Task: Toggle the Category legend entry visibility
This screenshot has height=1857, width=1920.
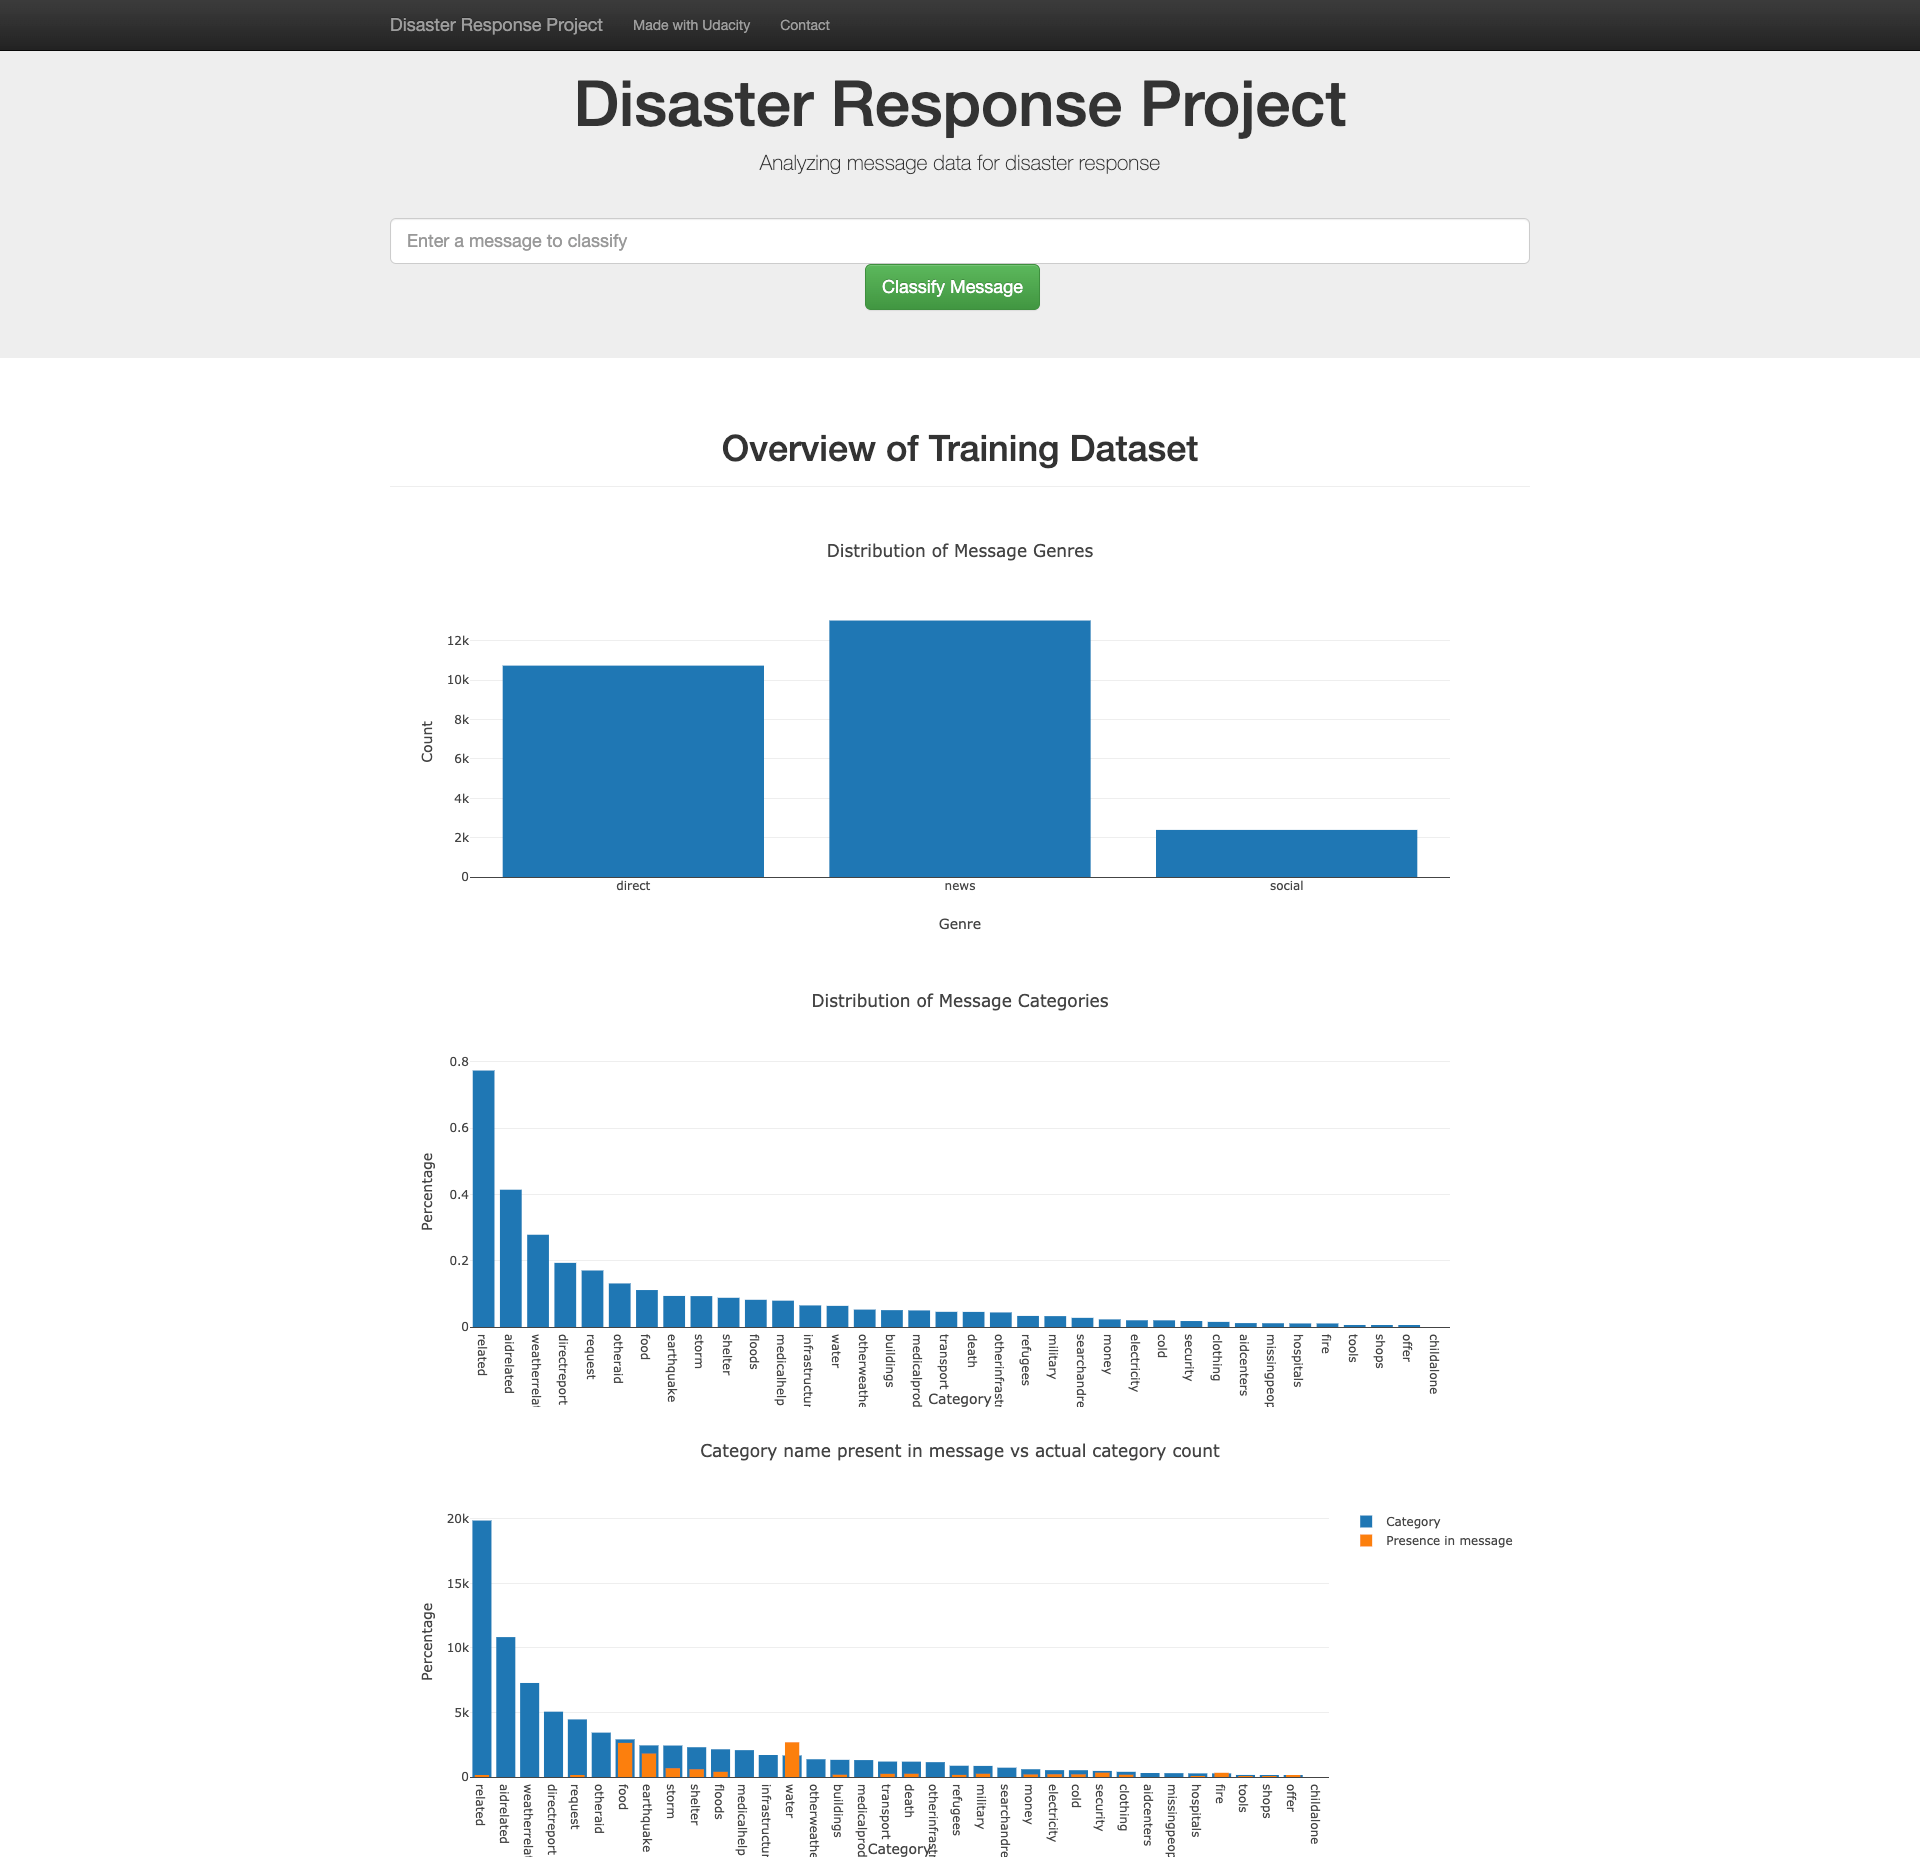Action: [1412, 1521]
